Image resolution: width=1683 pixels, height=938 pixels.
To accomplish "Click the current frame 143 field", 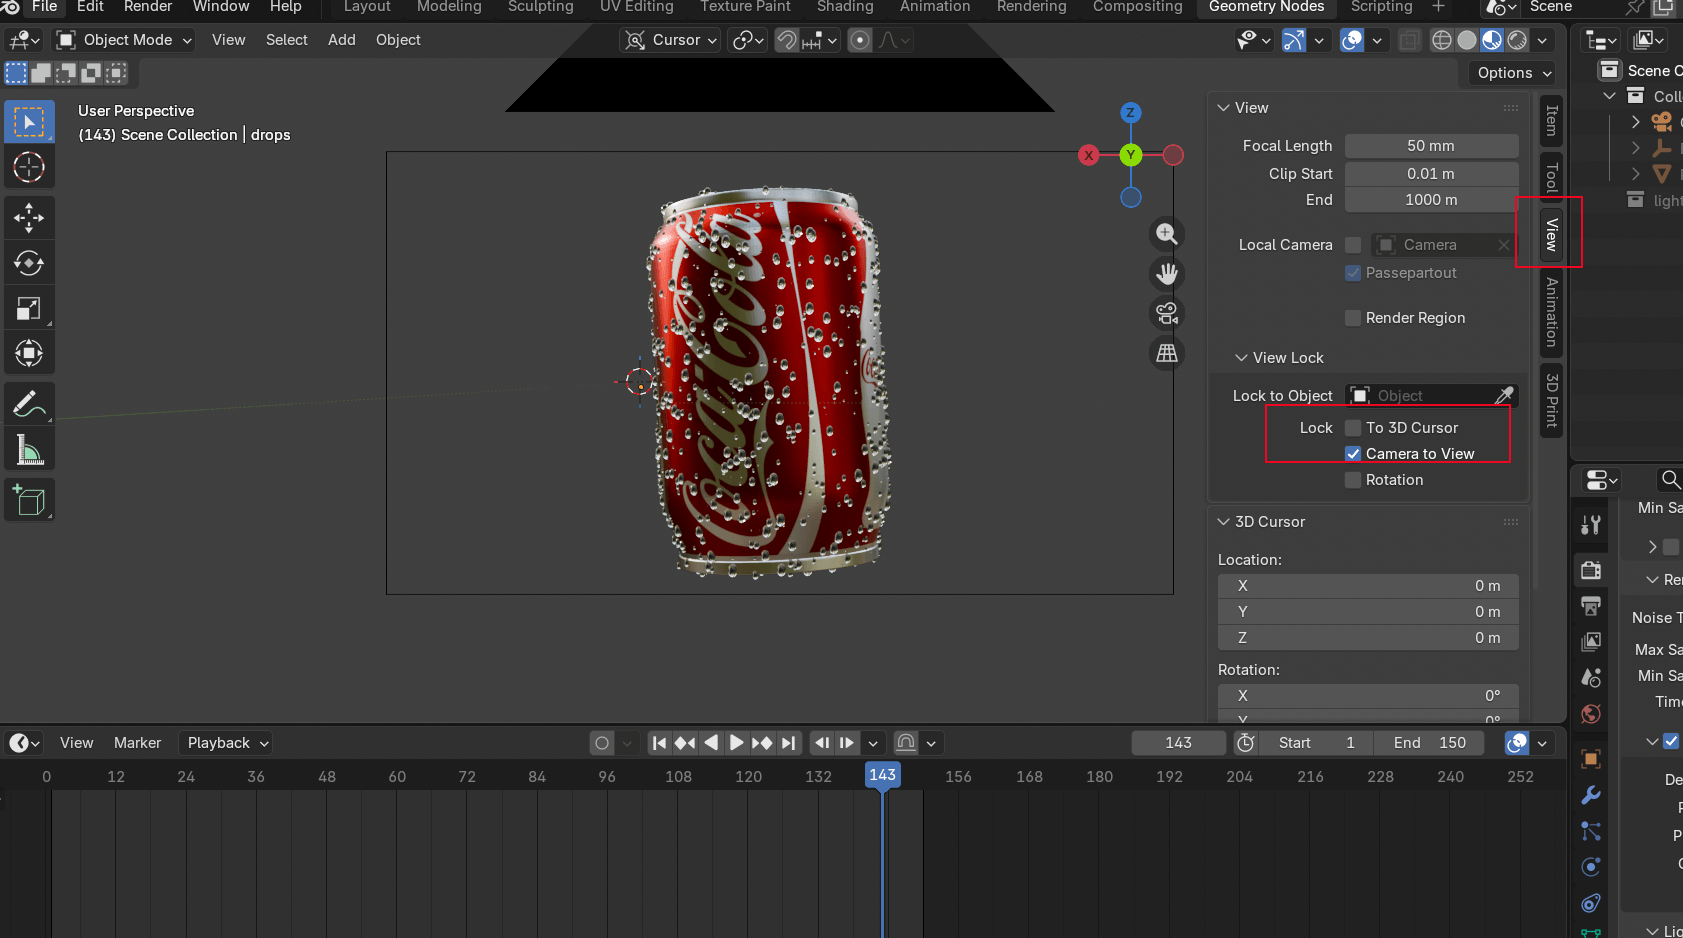I will click(1178, 743).
